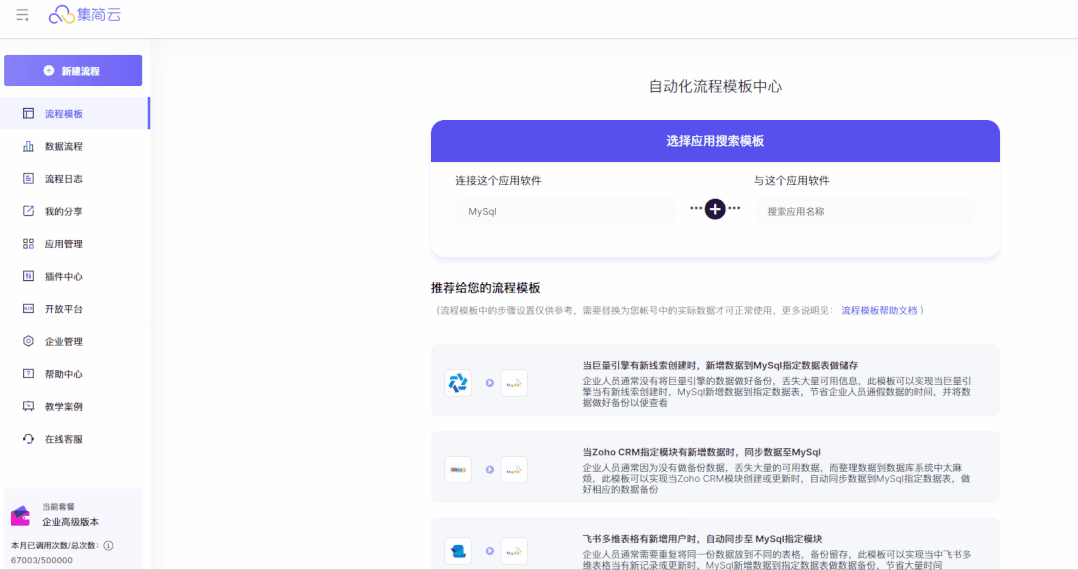1078x570 pixels.
Task: Click the 教学案例 icon
Action: [28, 407]
